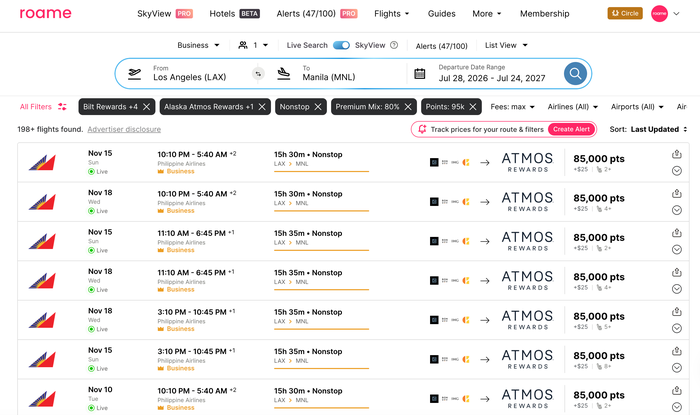Edit the Departure Date Range field

[x=492, y=74]
